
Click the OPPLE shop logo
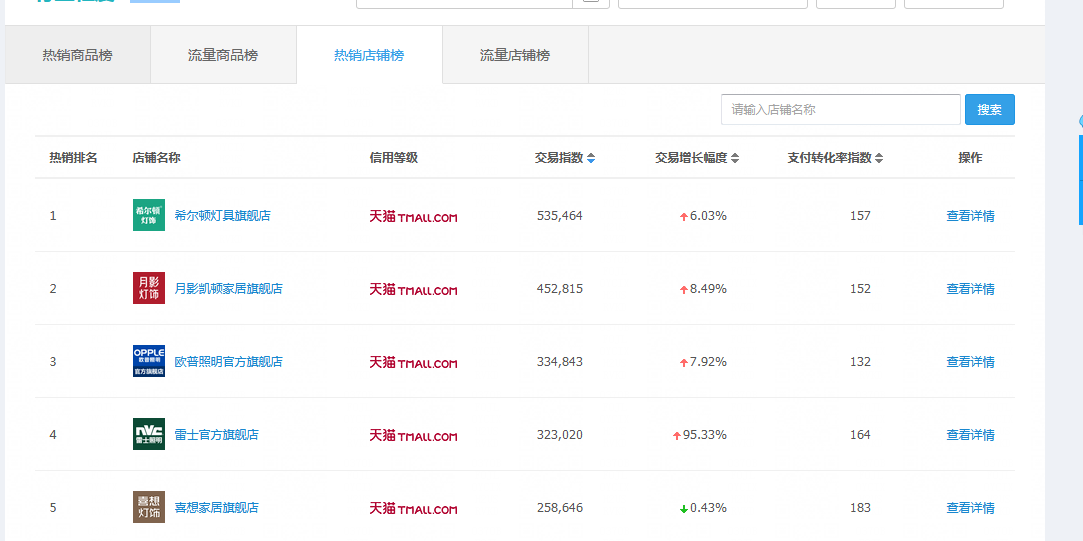coord(148,361)
